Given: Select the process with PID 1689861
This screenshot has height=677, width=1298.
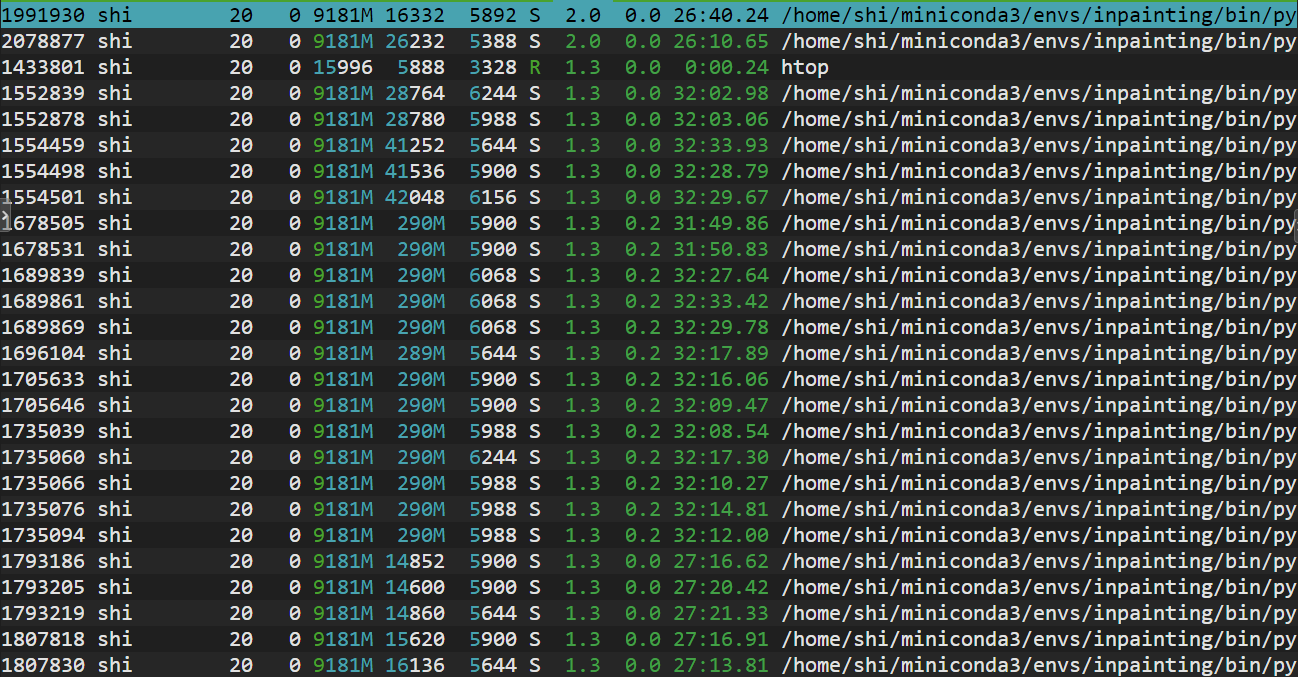Looking at the screenshot, I should click(43, 301).
